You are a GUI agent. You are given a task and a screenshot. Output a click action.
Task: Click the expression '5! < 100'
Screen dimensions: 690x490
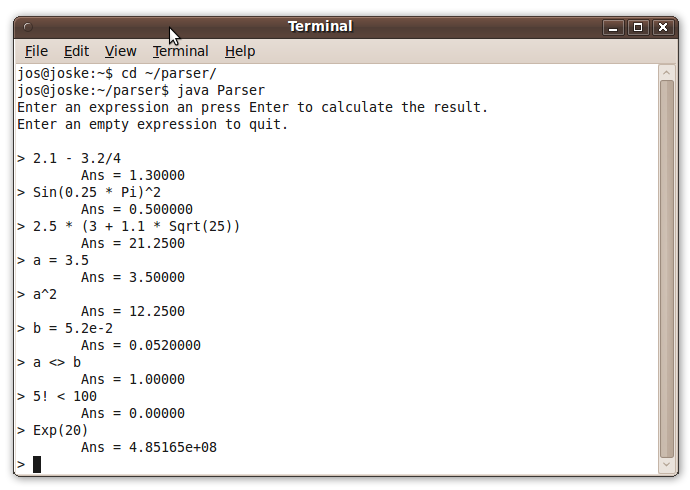pos(65,396)
